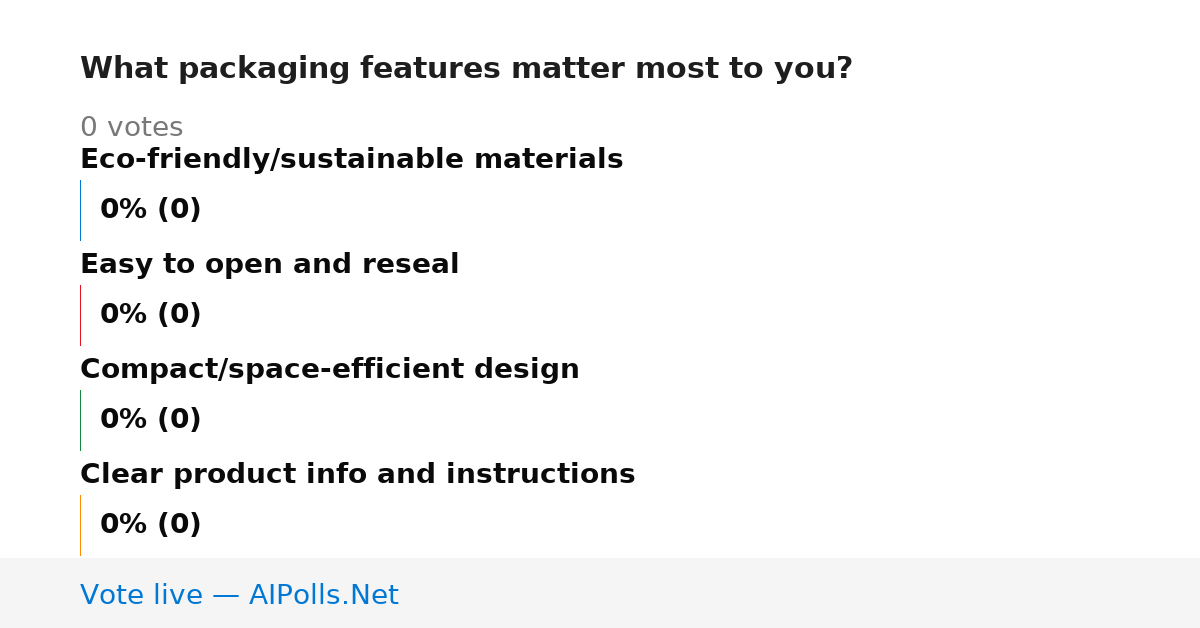The image size is (1200, 628).
Task: Click the poll question heading
Action: coord(466,69)
